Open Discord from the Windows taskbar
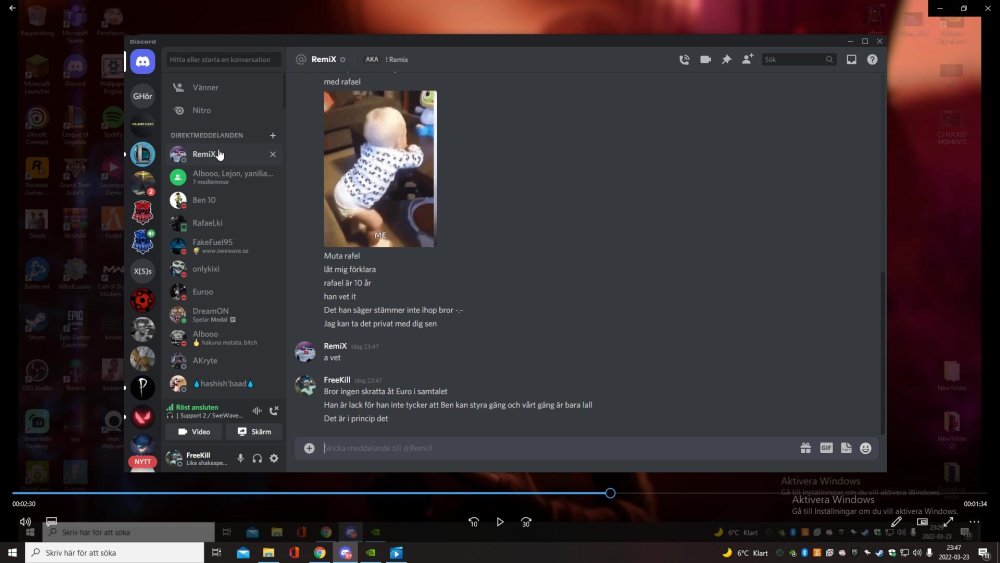 click(x=345, y=553)
